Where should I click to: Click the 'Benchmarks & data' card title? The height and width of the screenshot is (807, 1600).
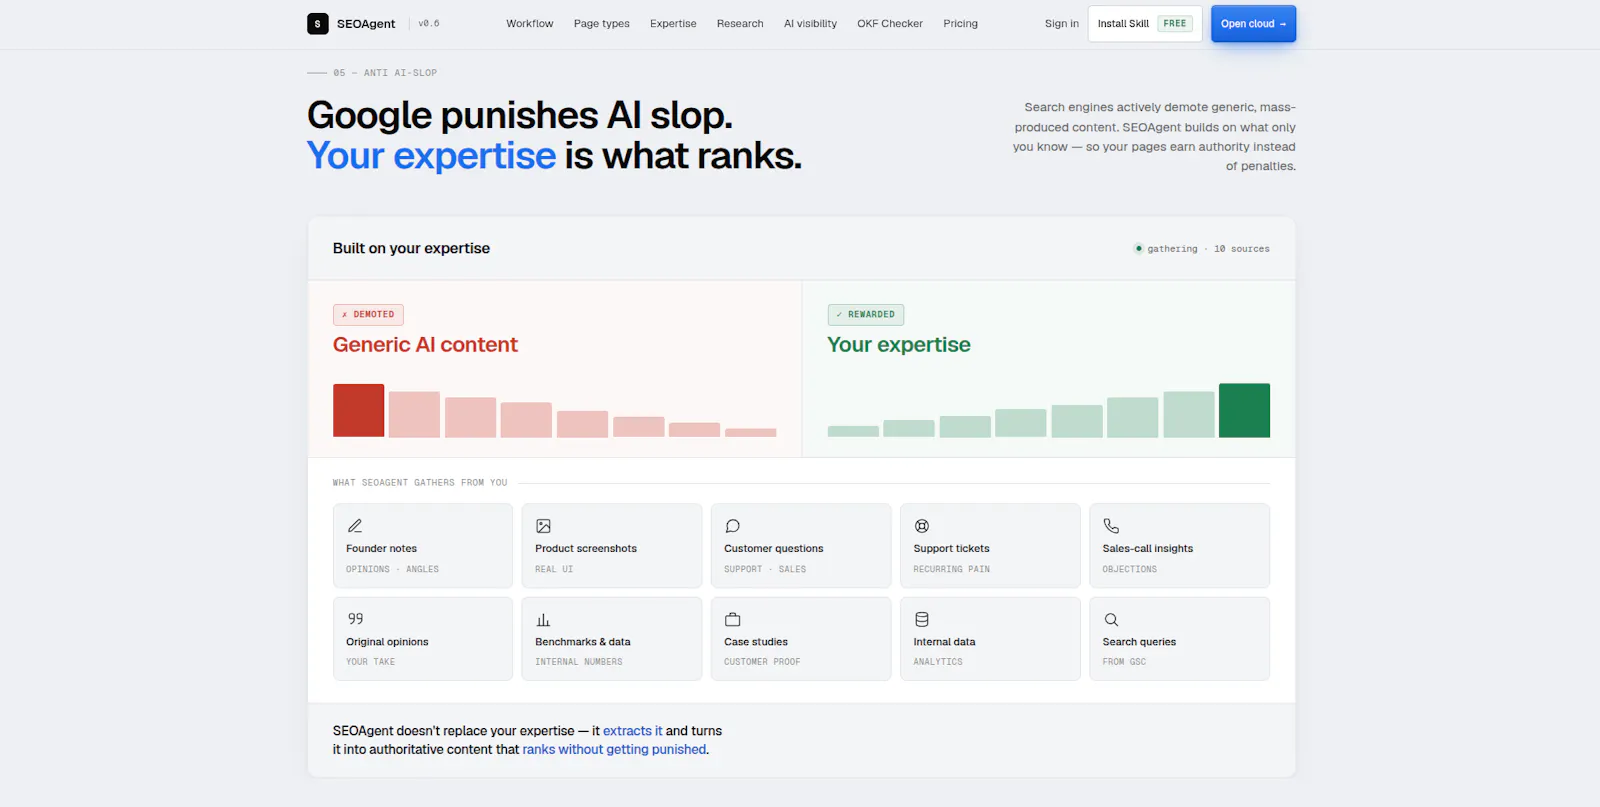tap(583, 642)
